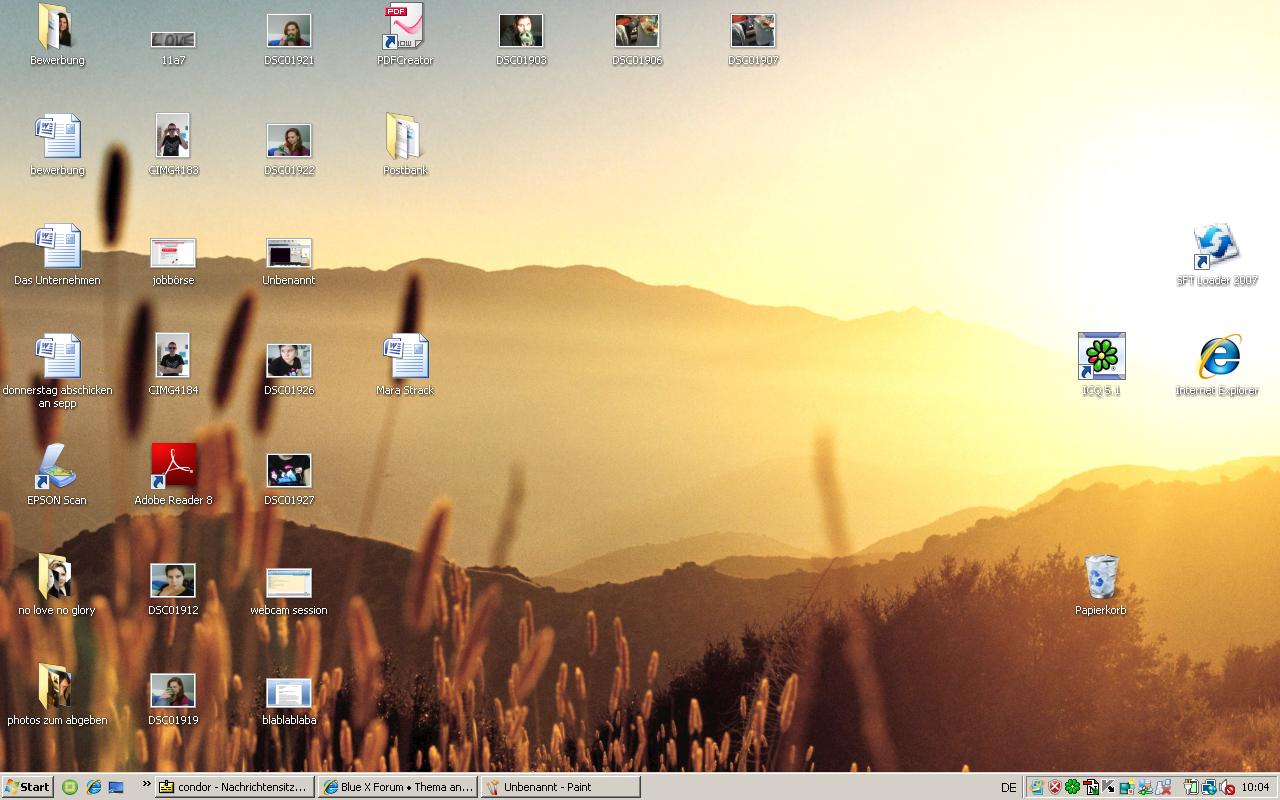The height and width of the screenshot is (800, 1280).
Task: Open the ICQ 5.1 shortcut
Action: point(1101,357)
